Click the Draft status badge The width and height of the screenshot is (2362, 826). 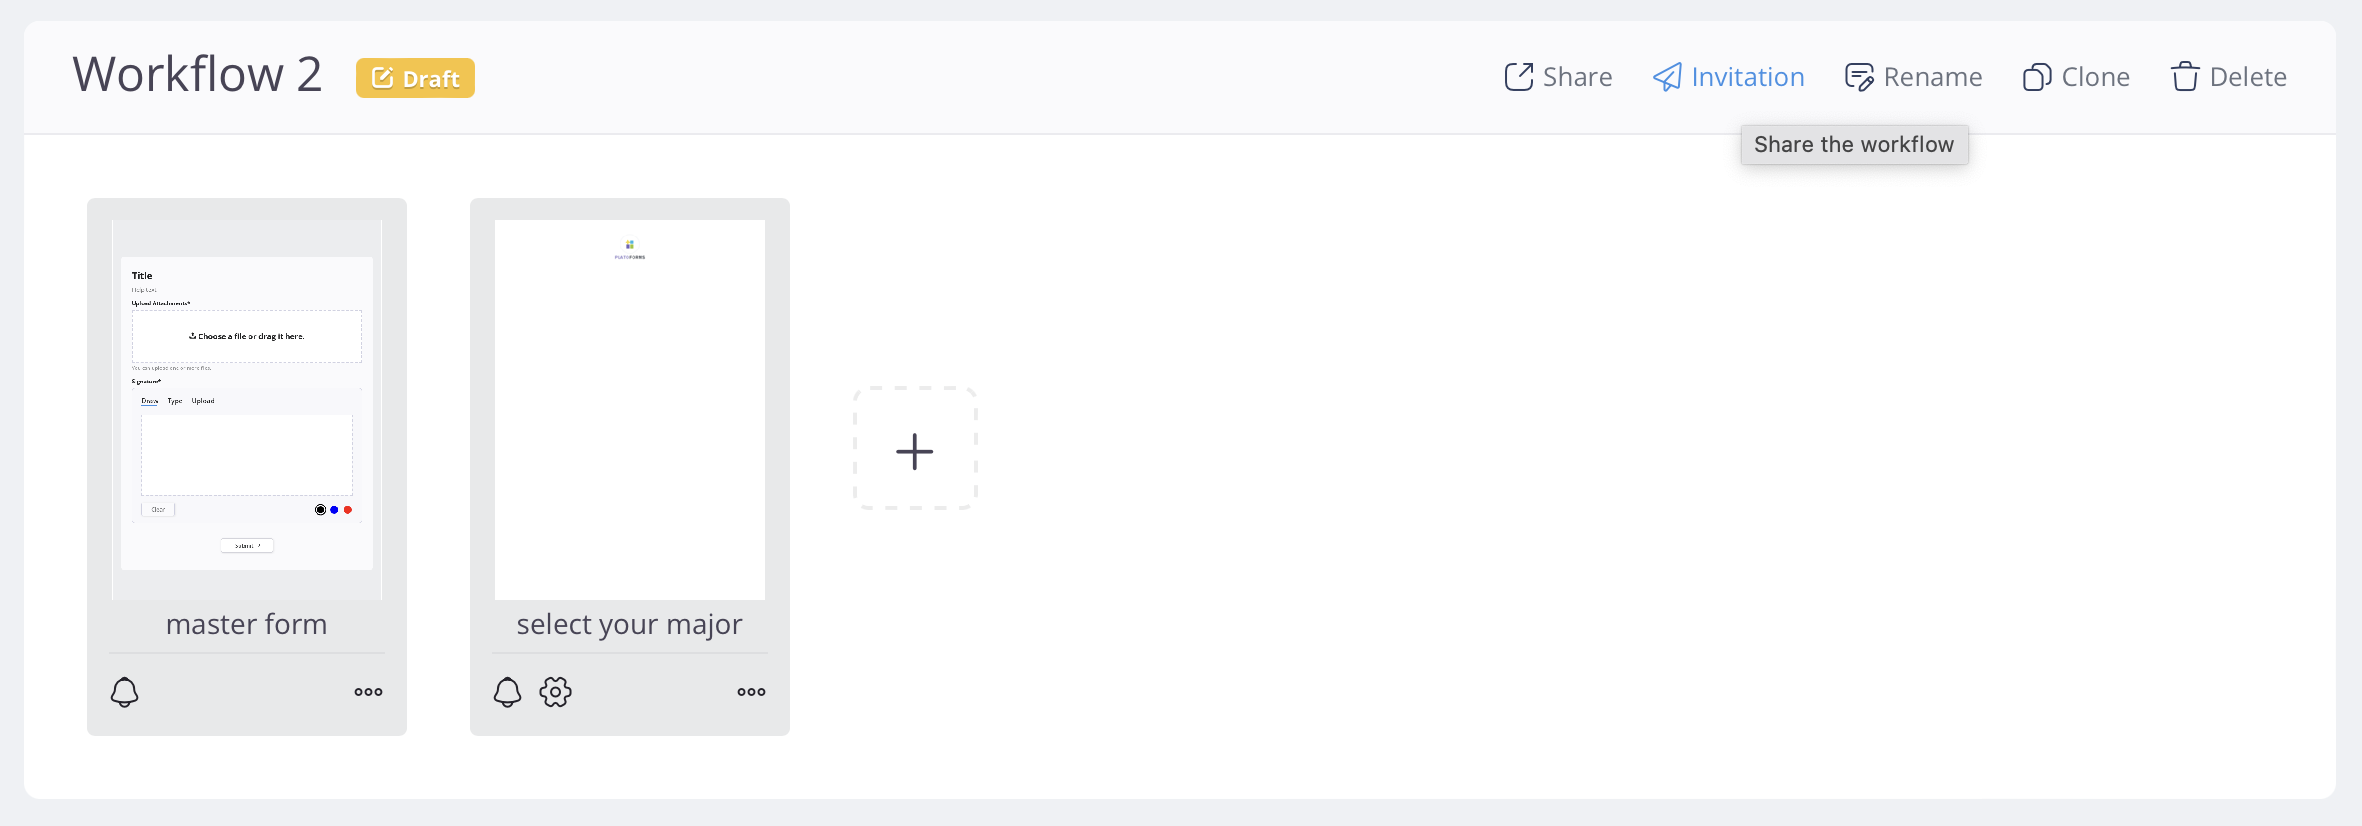(x=415, y=78)
